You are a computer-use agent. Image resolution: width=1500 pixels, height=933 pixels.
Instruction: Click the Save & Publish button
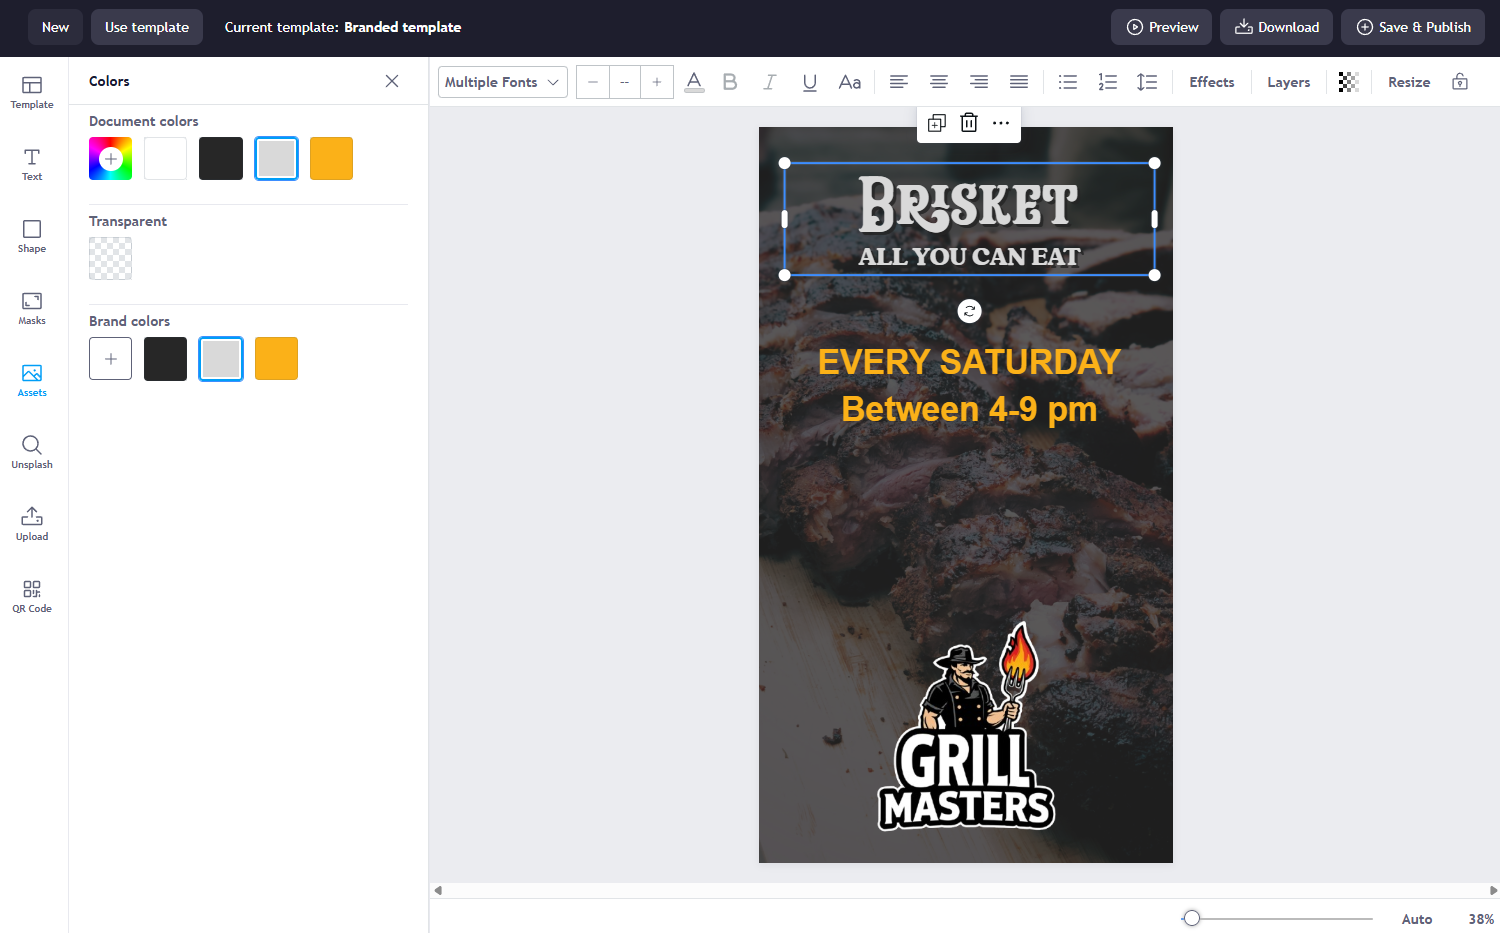click(x=1412, y=27)
